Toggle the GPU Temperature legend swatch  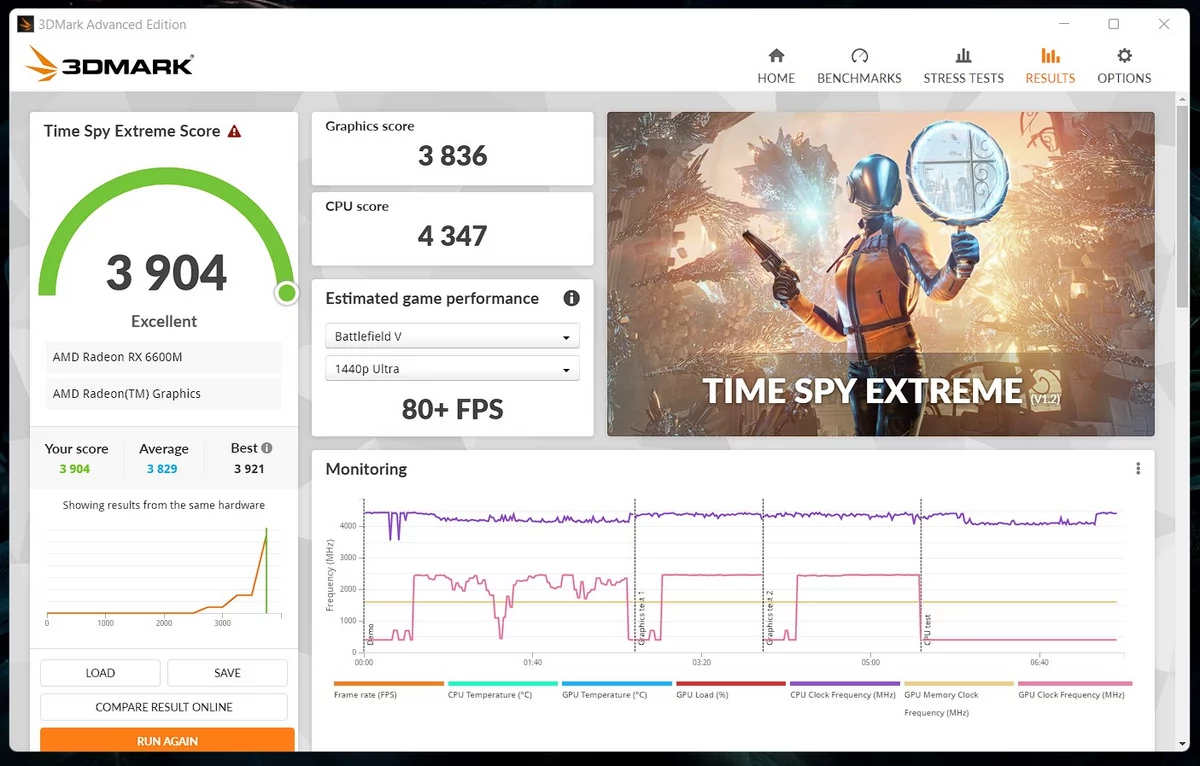point(617,684)
